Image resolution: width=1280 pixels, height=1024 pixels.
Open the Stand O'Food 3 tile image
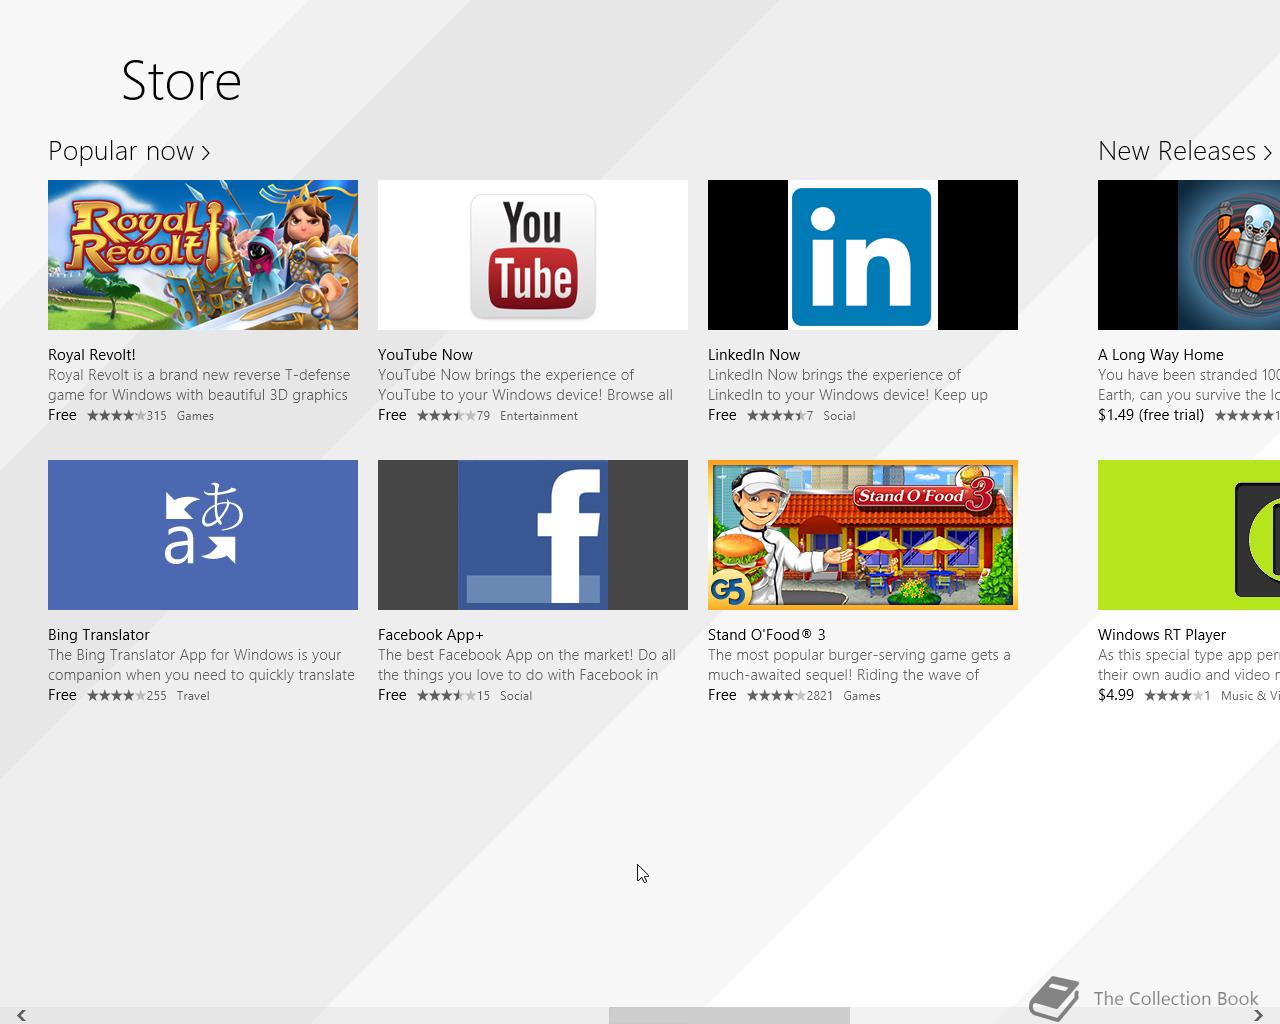(x=863, y=535)
